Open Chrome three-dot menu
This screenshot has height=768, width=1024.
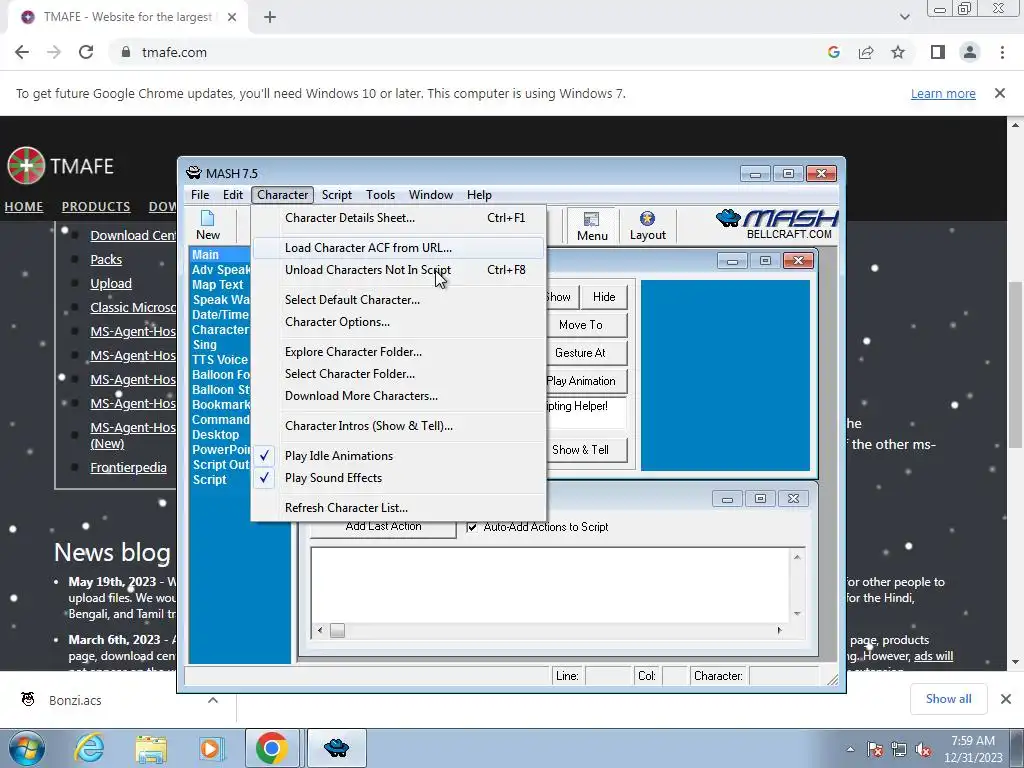(x=1002, y=52)
